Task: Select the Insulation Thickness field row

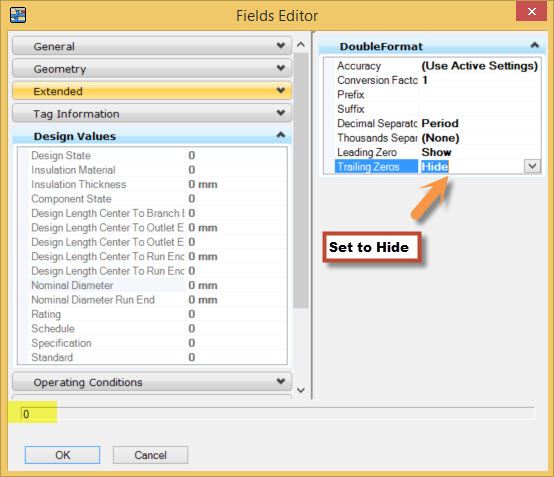Action: tap(152, 184)
